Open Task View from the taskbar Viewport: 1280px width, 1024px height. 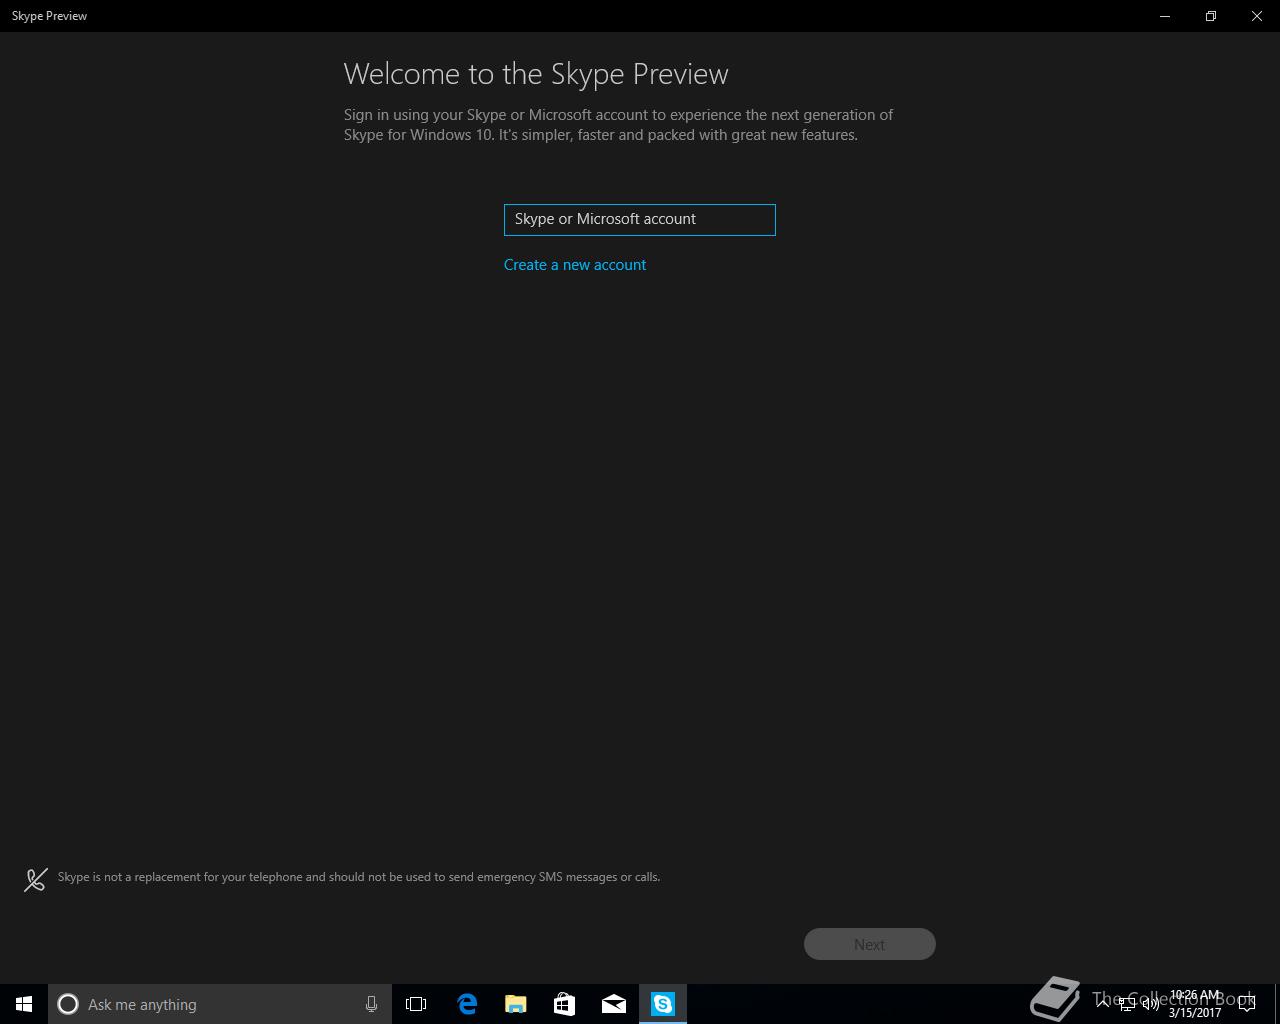(416, 1004)
